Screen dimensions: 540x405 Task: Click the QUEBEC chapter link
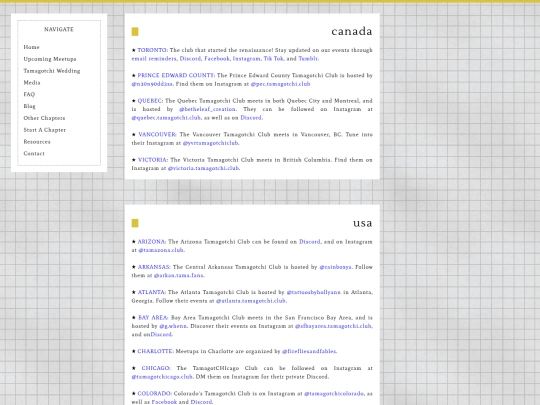pos(150,101)
